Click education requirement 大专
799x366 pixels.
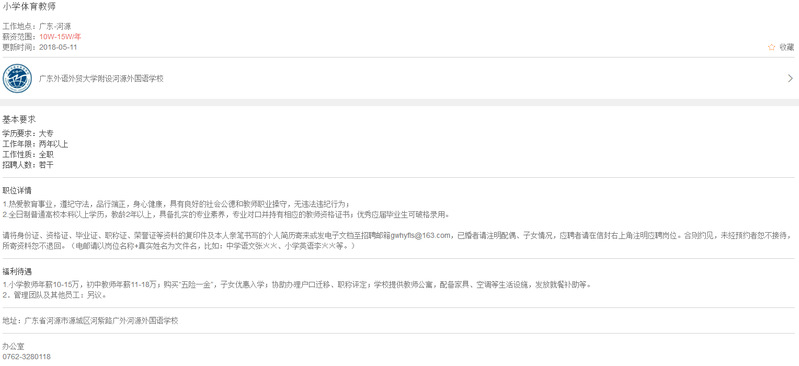[x=46, y=134]
